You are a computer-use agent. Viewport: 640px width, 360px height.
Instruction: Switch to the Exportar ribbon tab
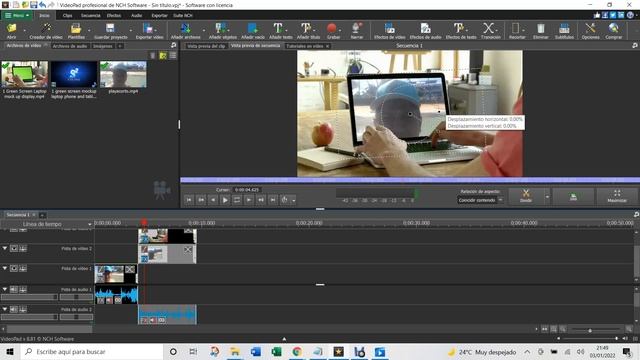pyautogui.click(x=159, y=16)
